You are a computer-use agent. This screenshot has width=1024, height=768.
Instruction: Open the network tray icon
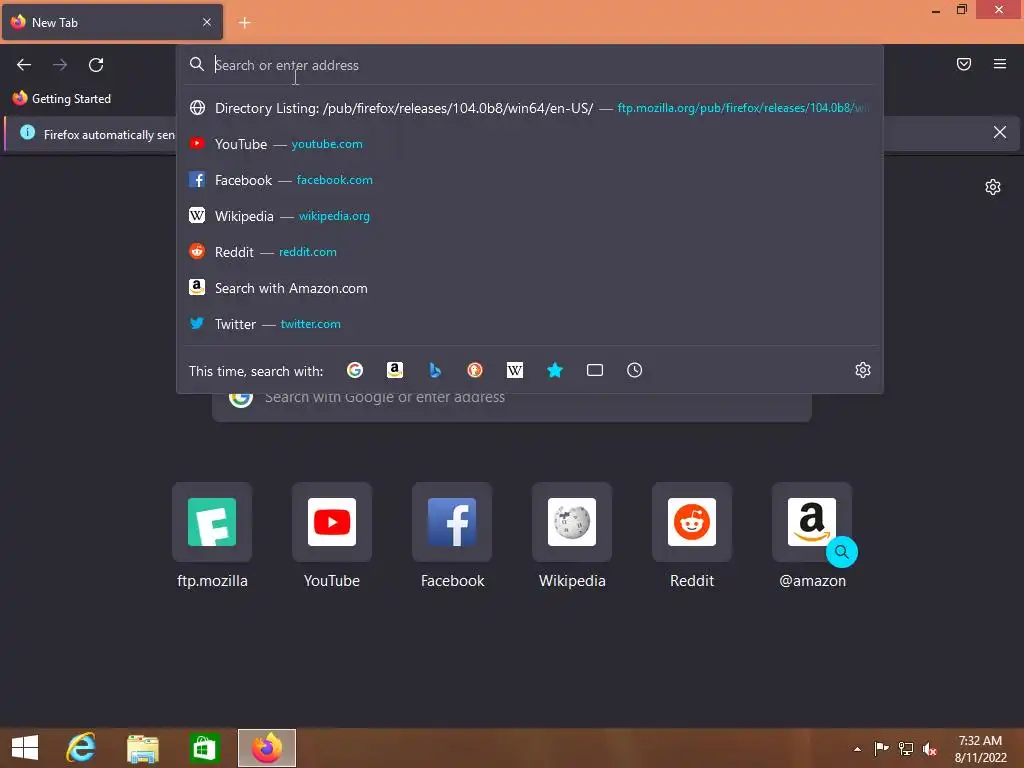coord(906,748)
